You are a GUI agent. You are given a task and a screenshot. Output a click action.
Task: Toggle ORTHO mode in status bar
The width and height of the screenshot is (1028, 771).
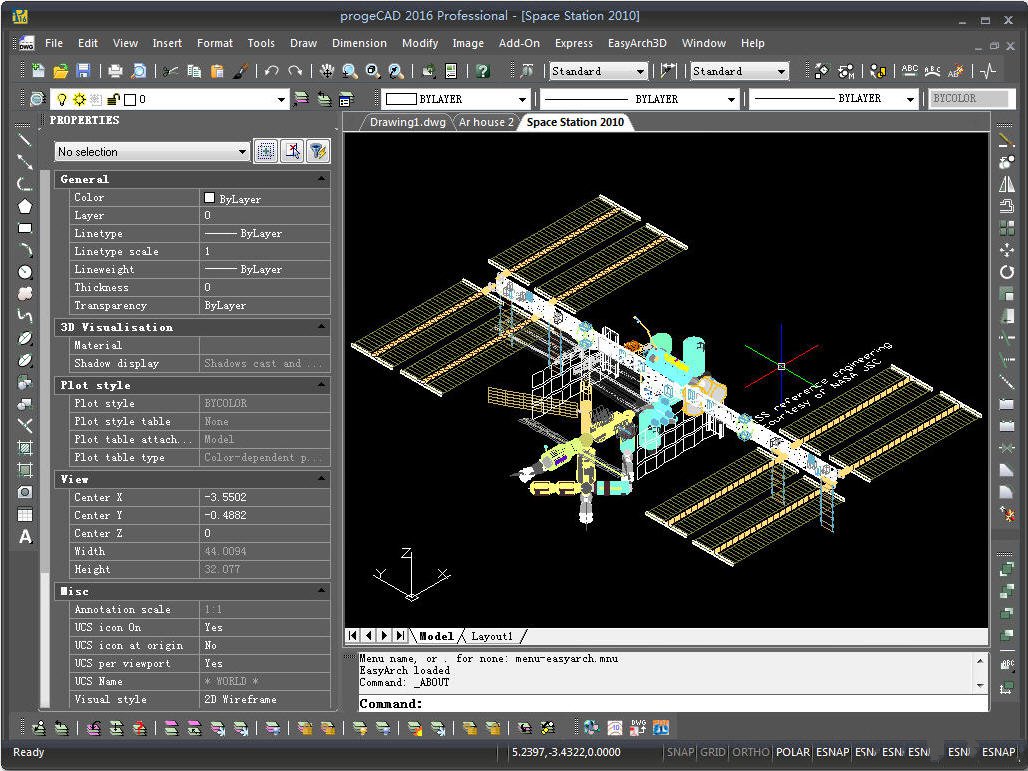pyautogui.click(x=750, y=752)
